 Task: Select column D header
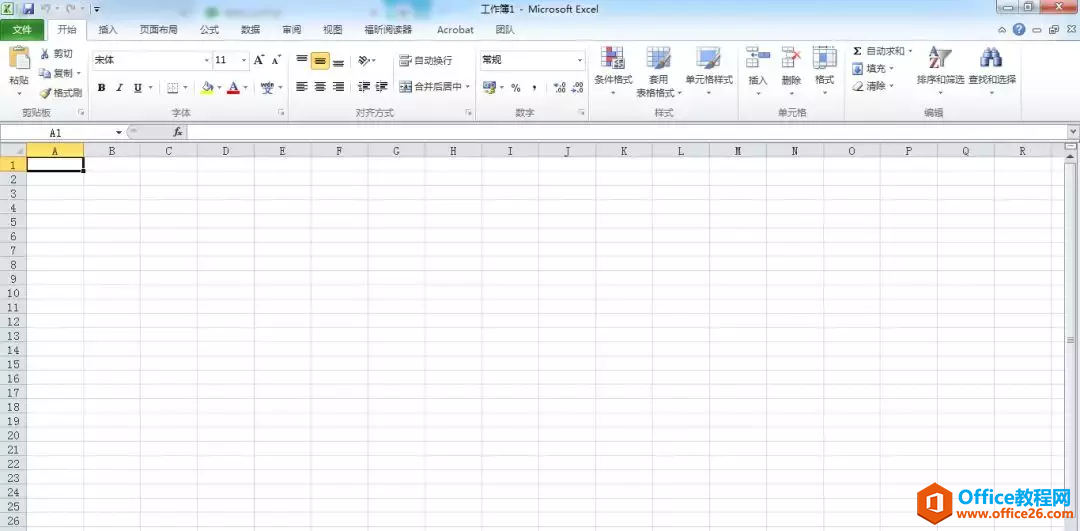pos(226,150)
